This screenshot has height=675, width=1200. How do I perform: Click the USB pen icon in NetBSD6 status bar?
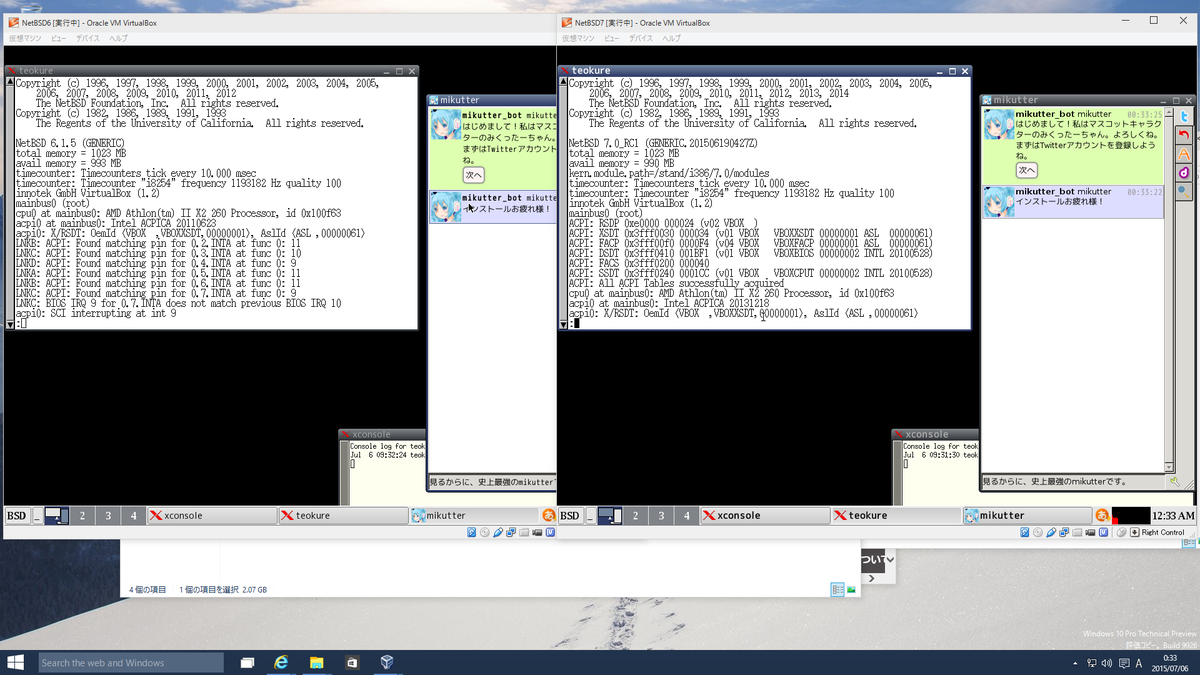click(x=497, y=533)
